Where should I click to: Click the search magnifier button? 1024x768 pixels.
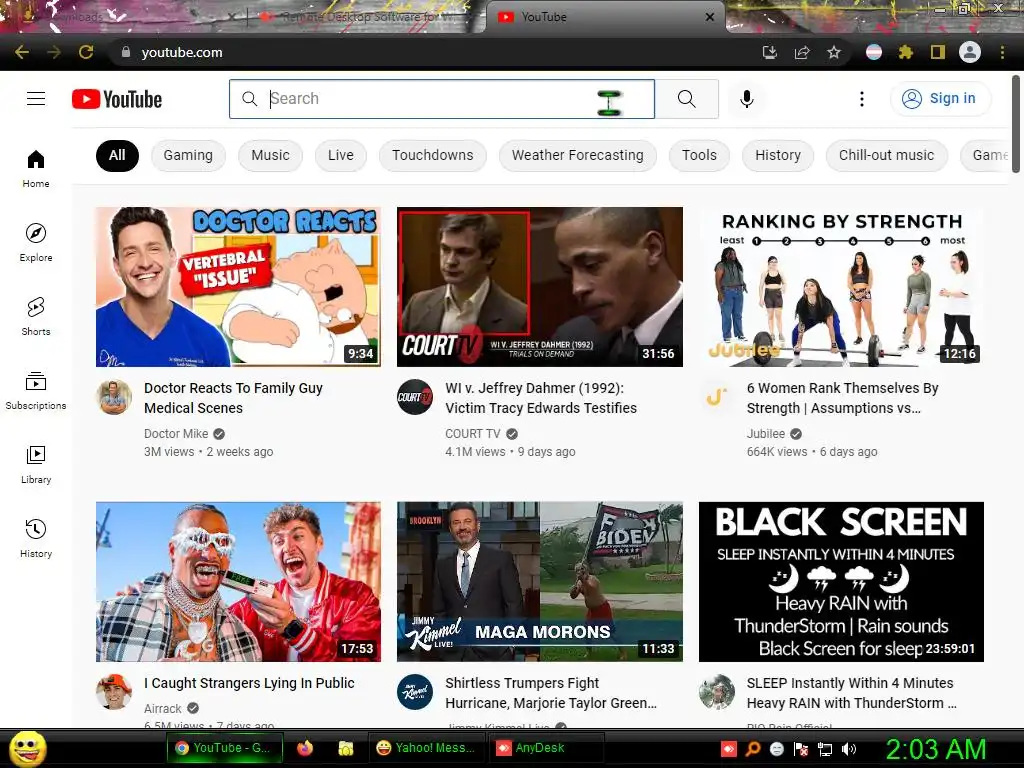point(686,99)
